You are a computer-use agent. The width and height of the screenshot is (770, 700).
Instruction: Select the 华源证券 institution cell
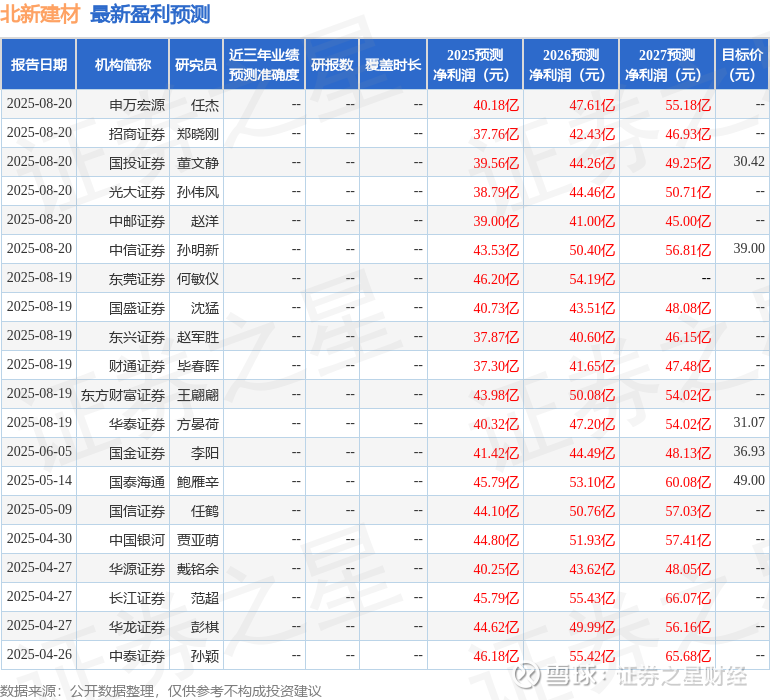[123, 568]
